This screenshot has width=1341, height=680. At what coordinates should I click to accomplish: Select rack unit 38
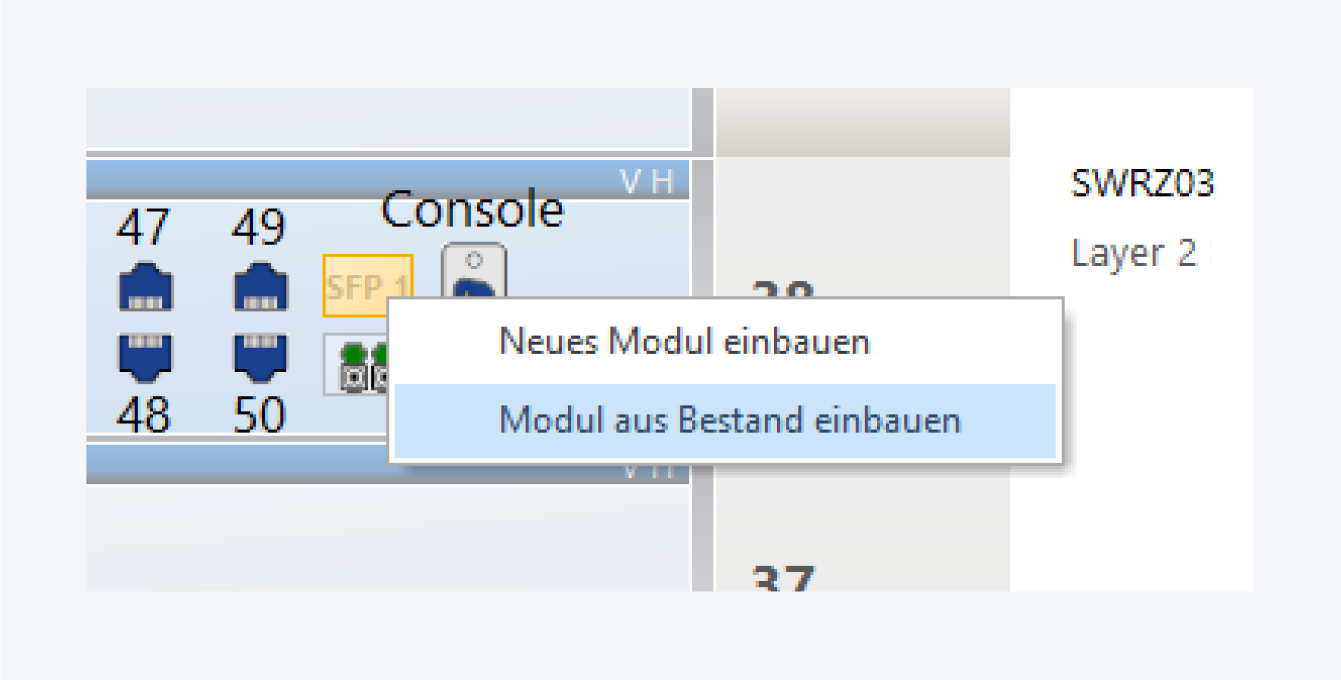(782, 290)
